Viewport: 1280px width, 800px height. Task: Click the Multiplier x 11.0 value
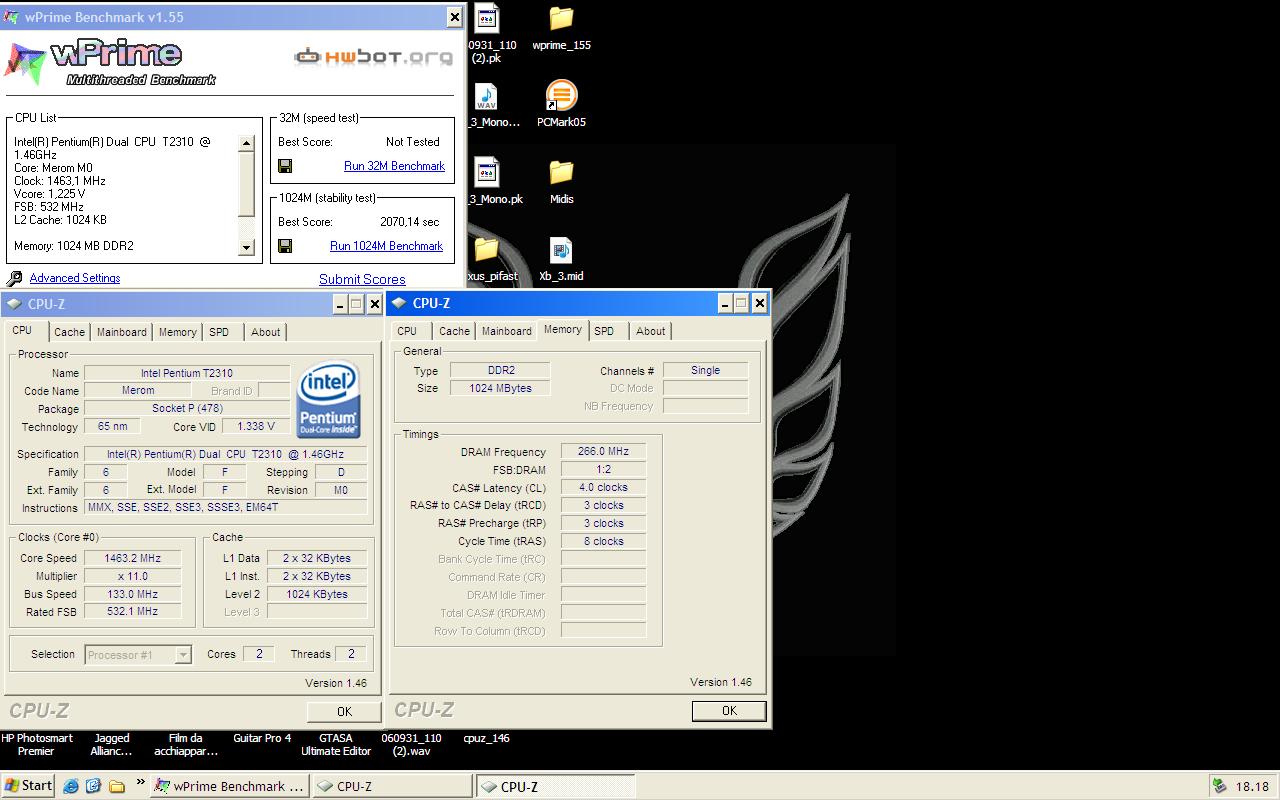tap(132, 576)
